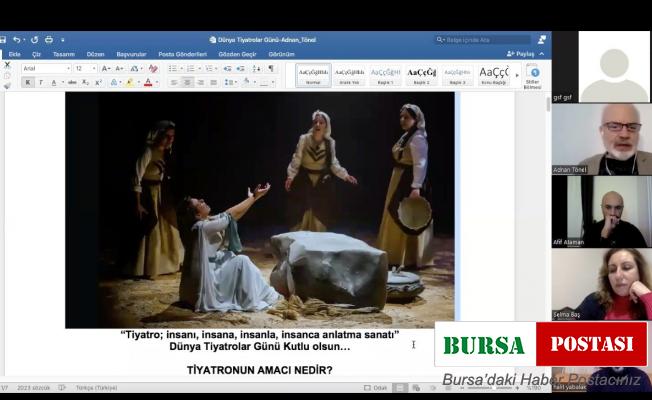Click the Paylaş share button
The height and width of the screenshot is (400, 652).
pyautogui.click(x=521, y=54)
